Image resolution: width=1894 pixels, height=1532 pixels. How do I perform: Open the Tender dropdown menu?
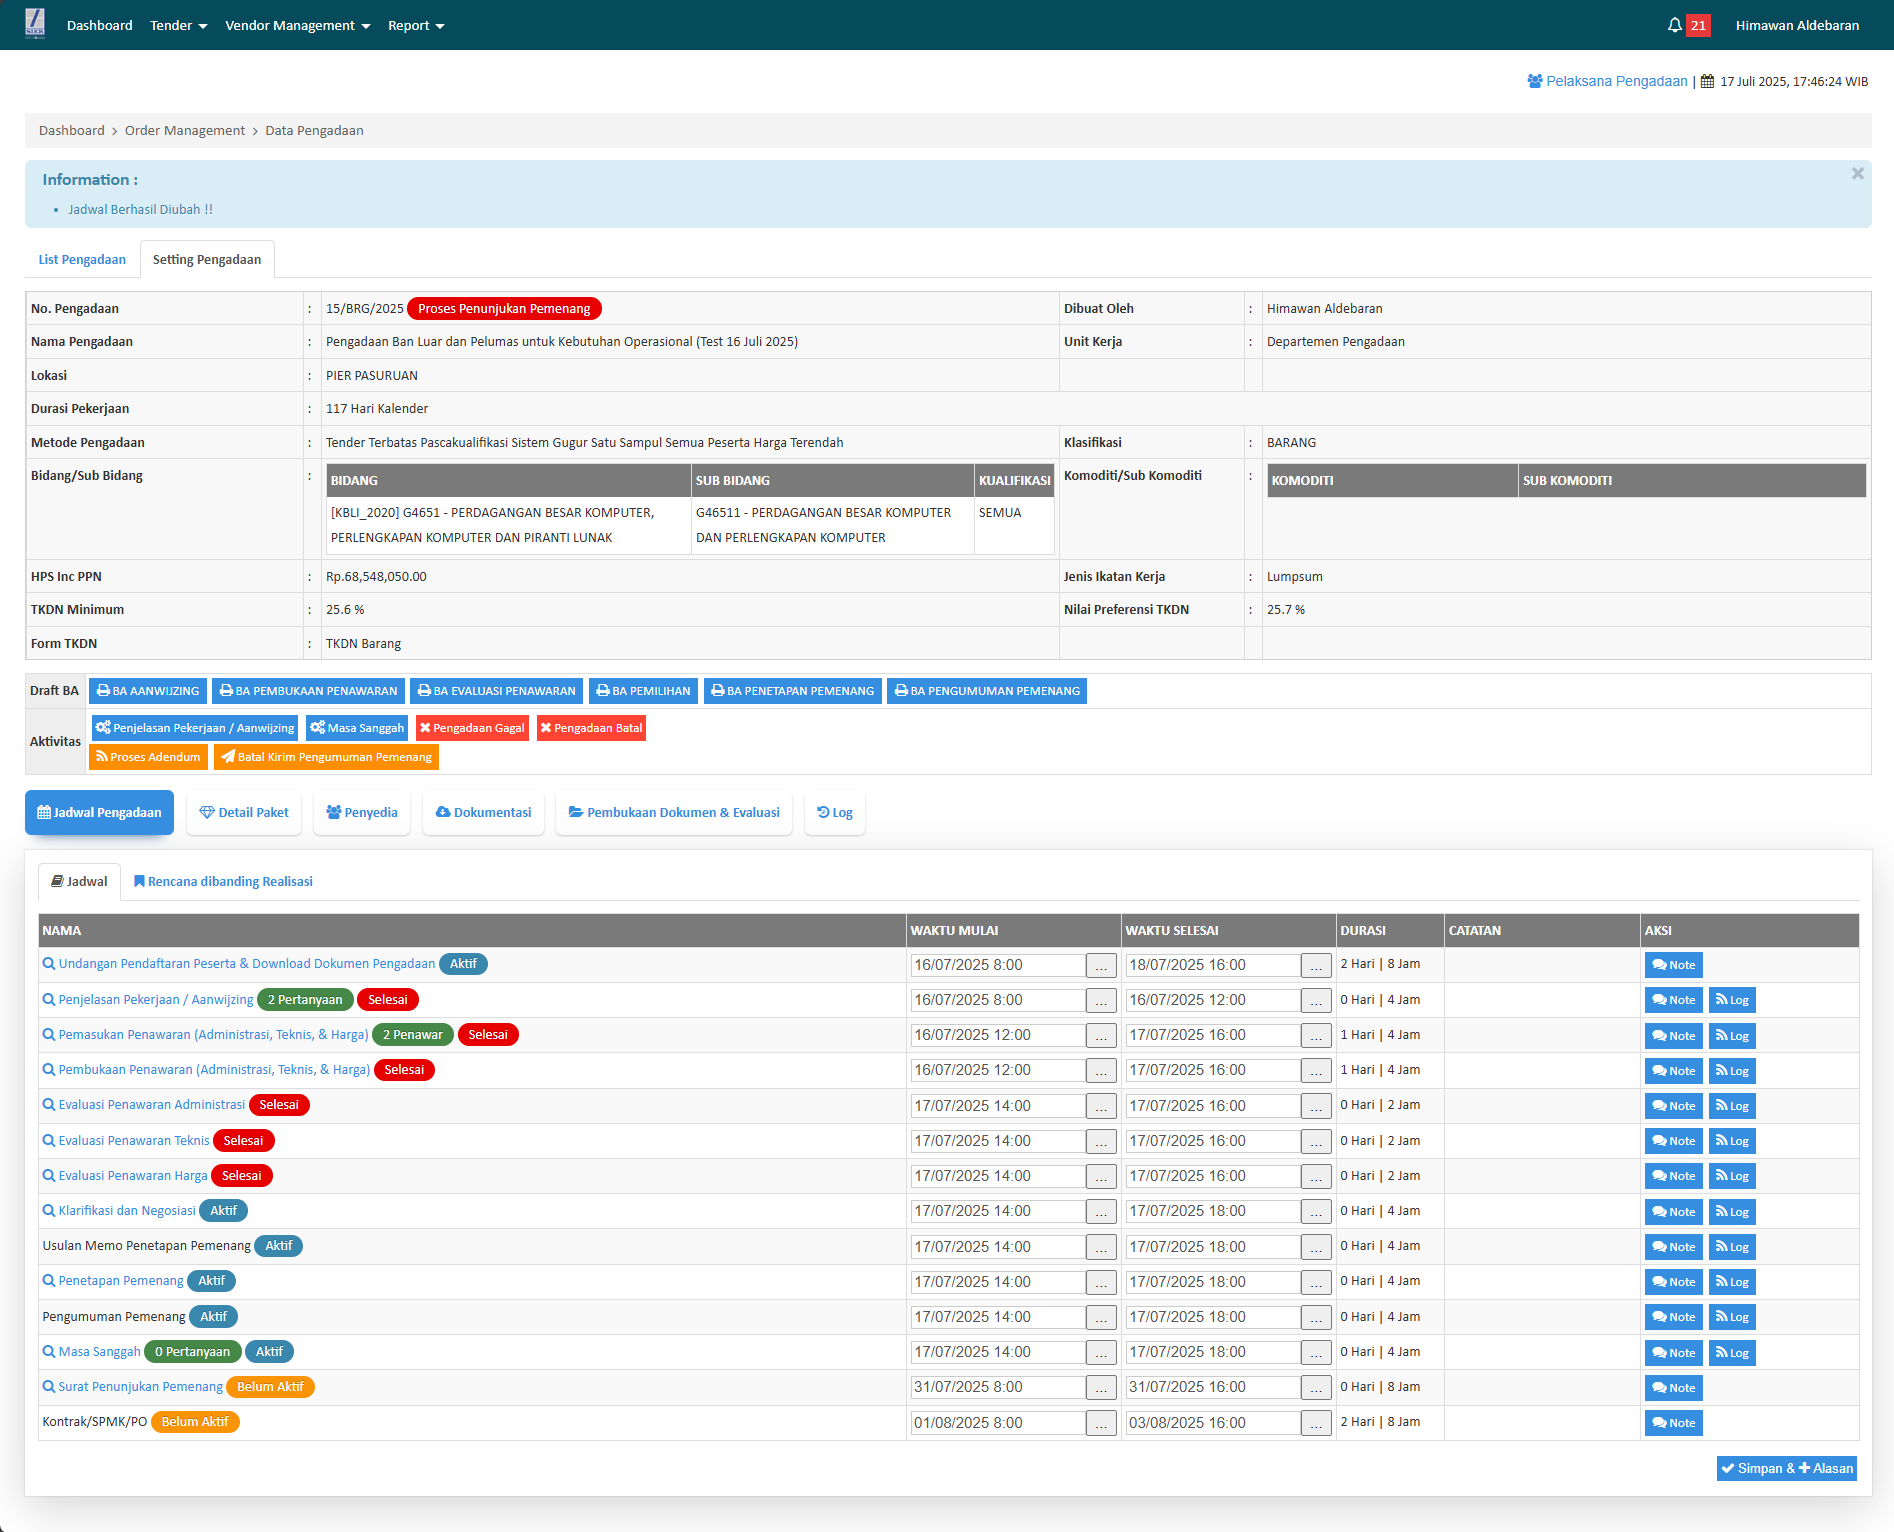point(178,25)
